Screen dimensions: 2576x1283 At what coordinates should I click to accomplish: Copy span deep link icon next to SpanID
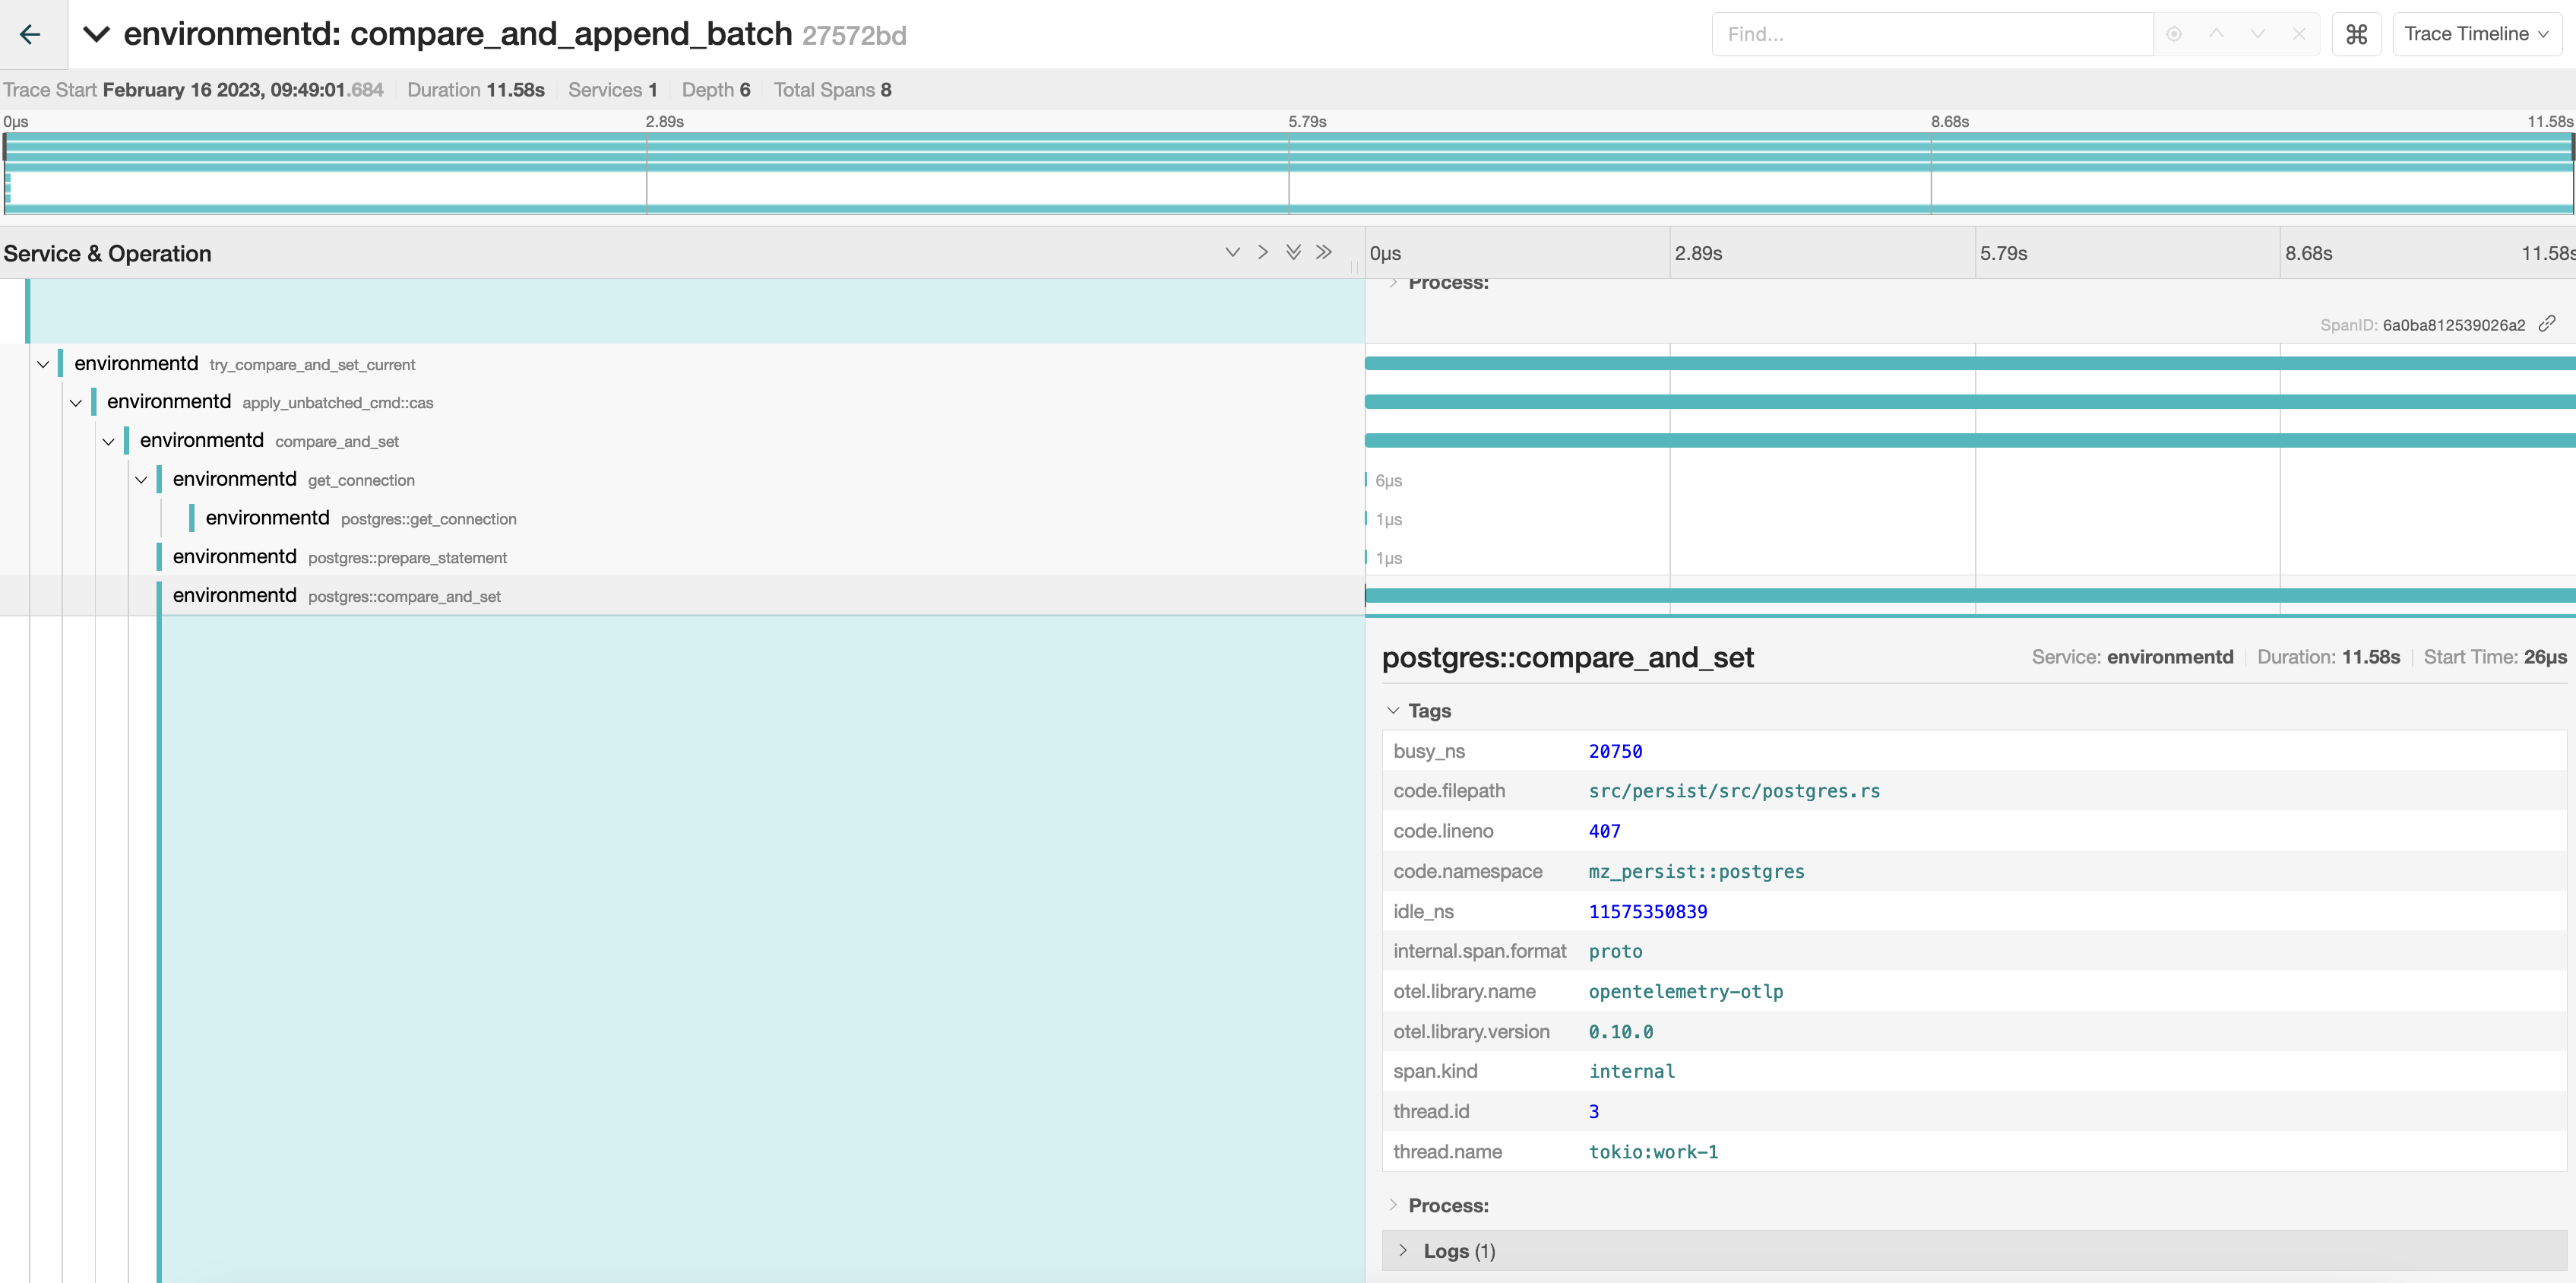(x=2547, y=324)
